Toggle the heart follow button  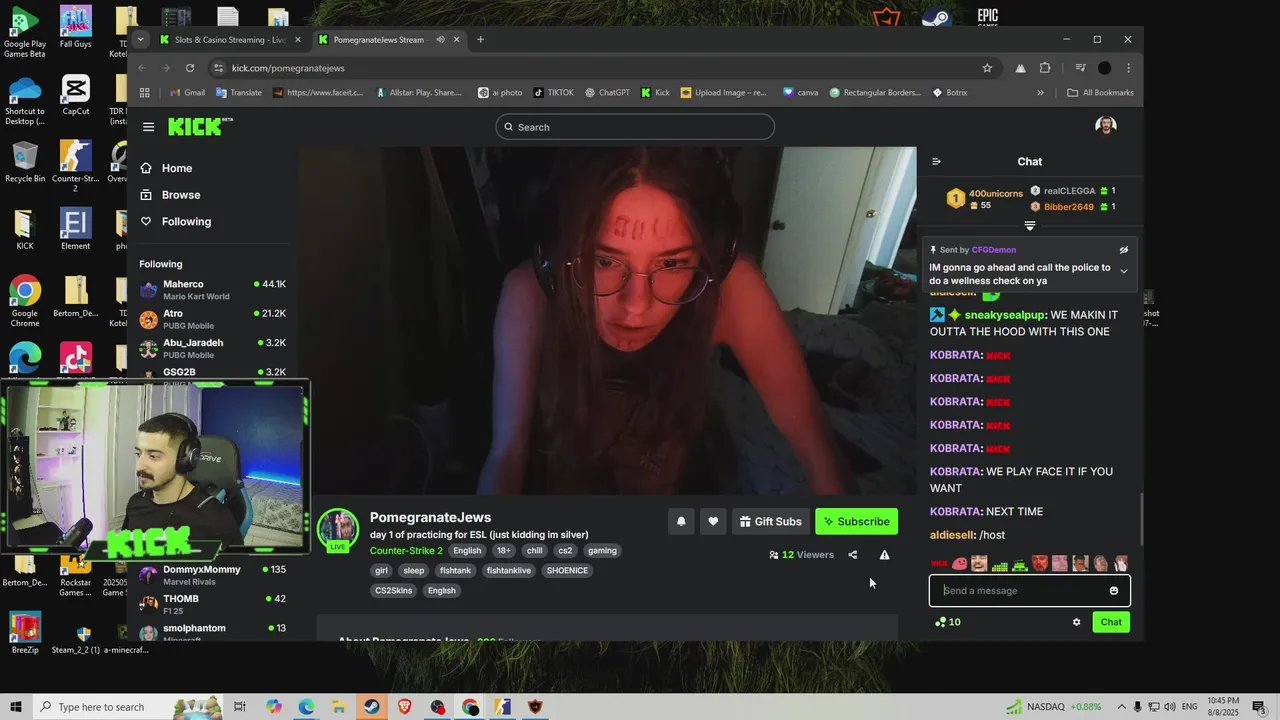[x=713, y=521]
